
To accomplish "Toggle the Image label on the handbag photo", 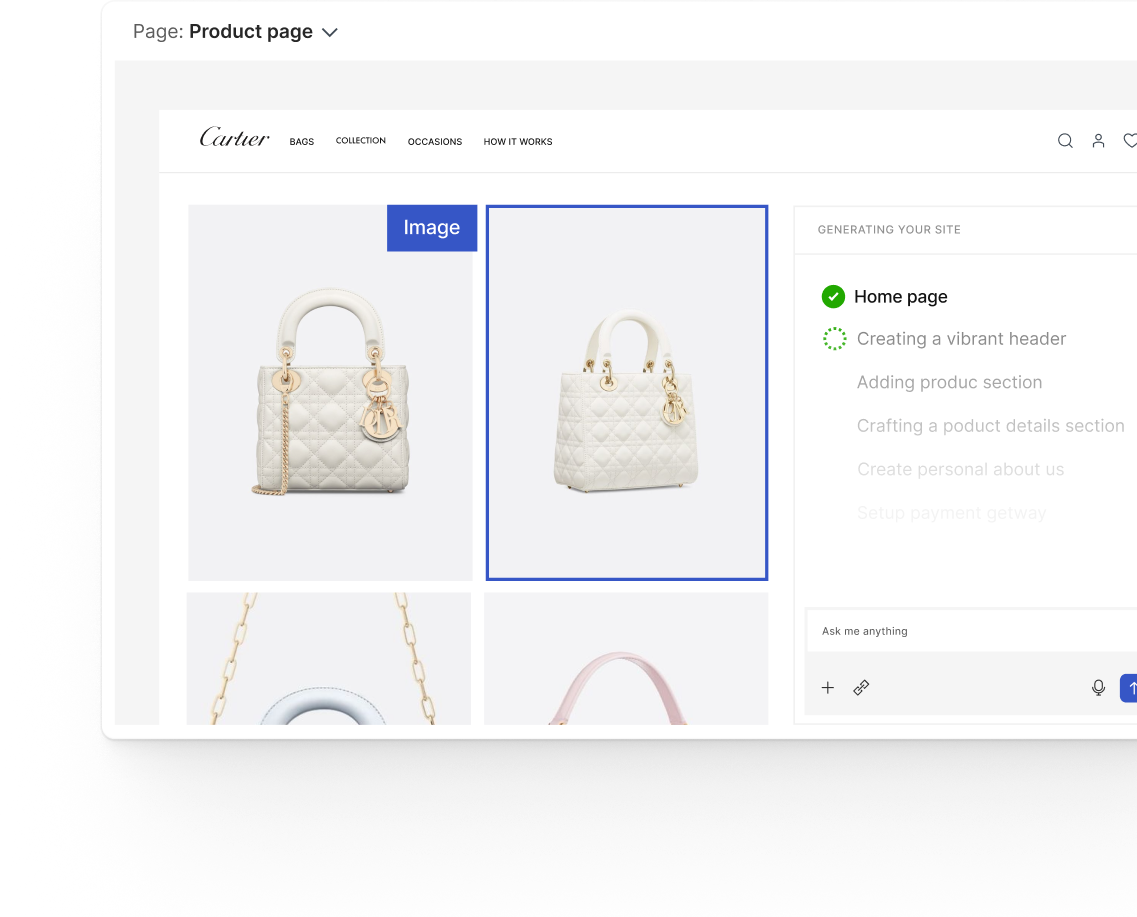I will click(x=431, y=228).
